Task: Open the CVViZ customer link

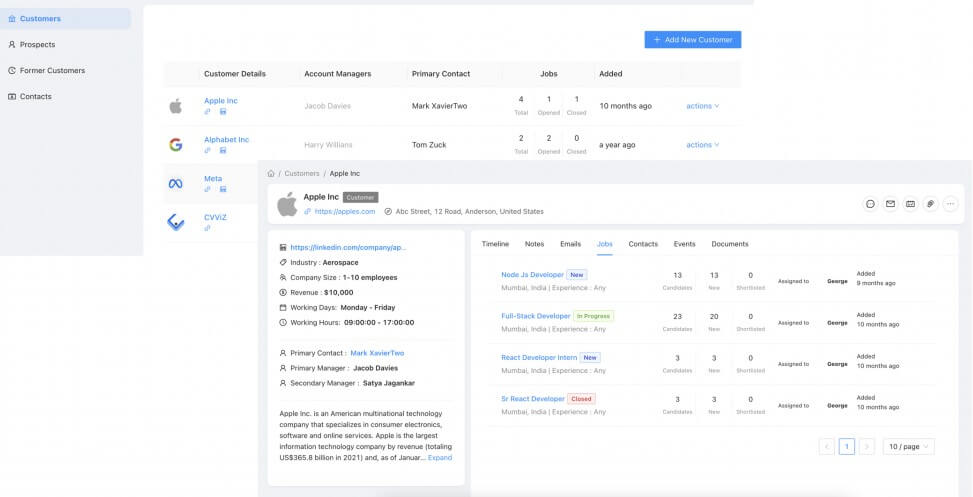Action: 213,217
